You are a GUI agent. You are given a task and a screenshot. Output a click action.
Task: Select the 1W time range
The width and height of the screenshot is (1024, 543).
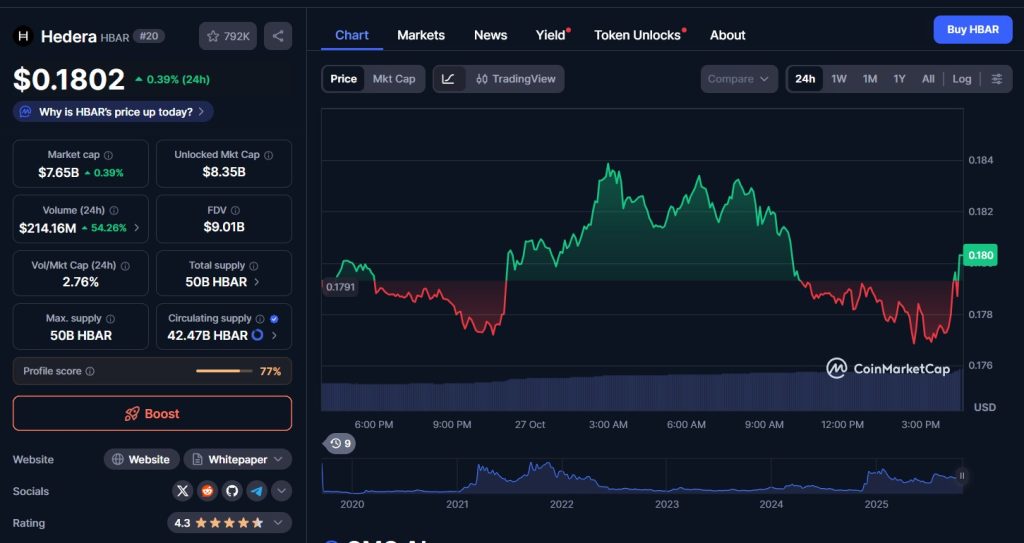tap(839, 79)
